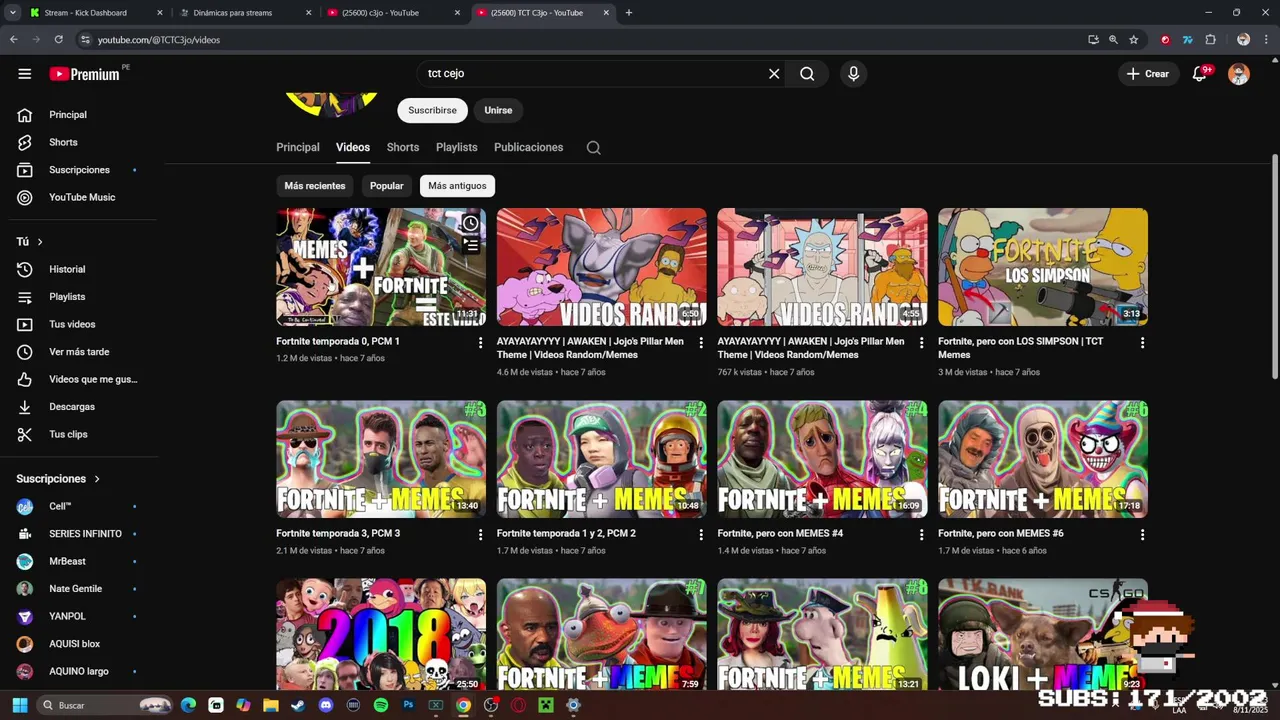Image resolution: width=1280 pixels, height=720 pixels.
Task: Switch to Dinámicas para streams tab
Action: pos(246,13)
